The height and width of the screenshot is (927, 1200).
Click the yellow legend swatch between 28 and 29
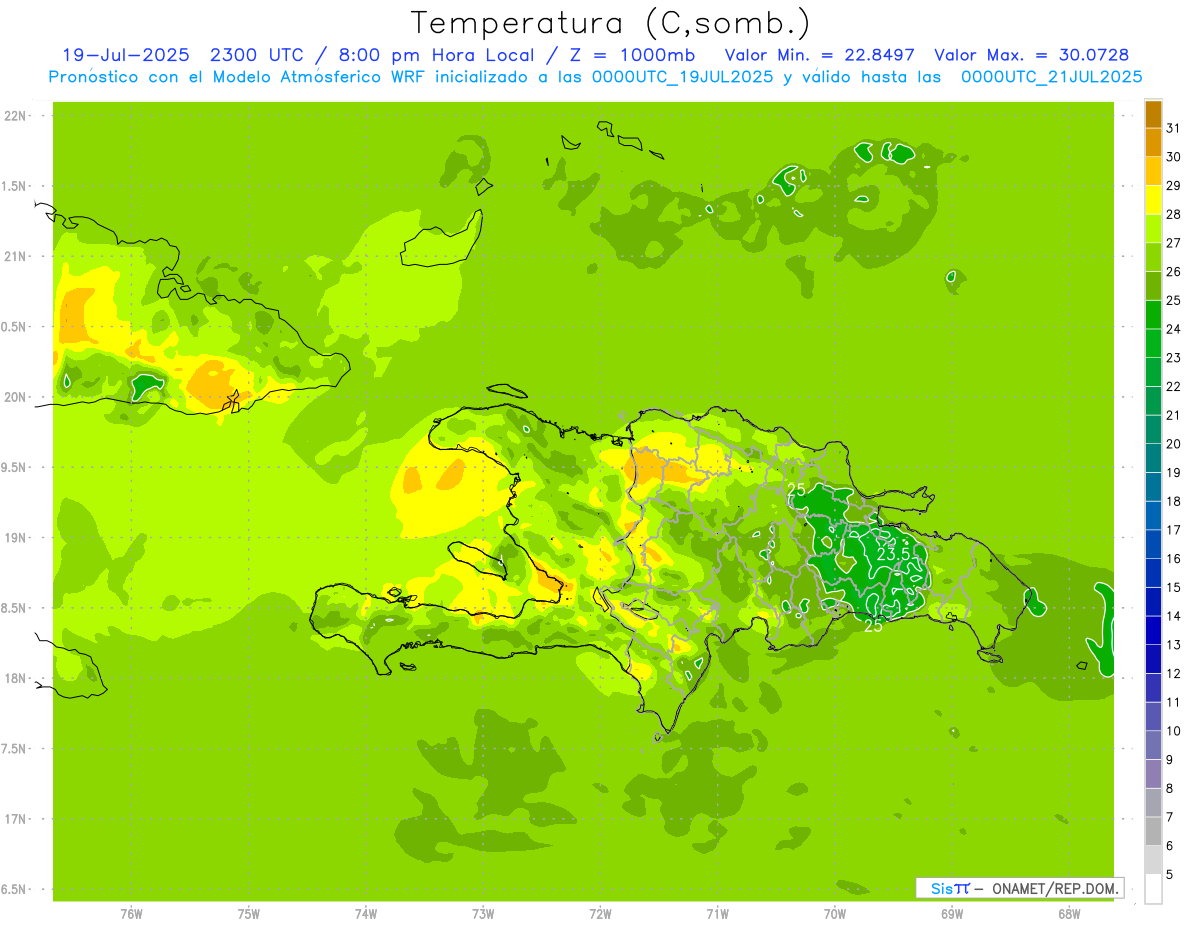tap(1153, 200)
